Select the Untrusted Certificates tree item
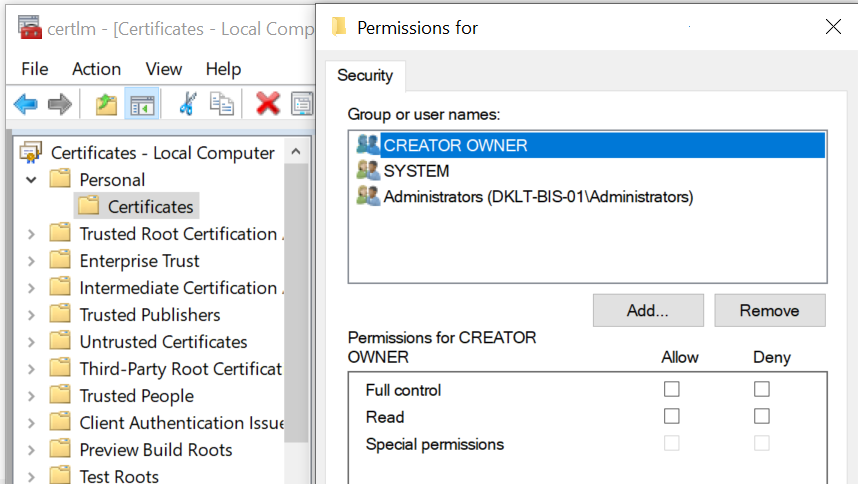Viewport: 858px width, 484px height. click(x=163, y=342)
